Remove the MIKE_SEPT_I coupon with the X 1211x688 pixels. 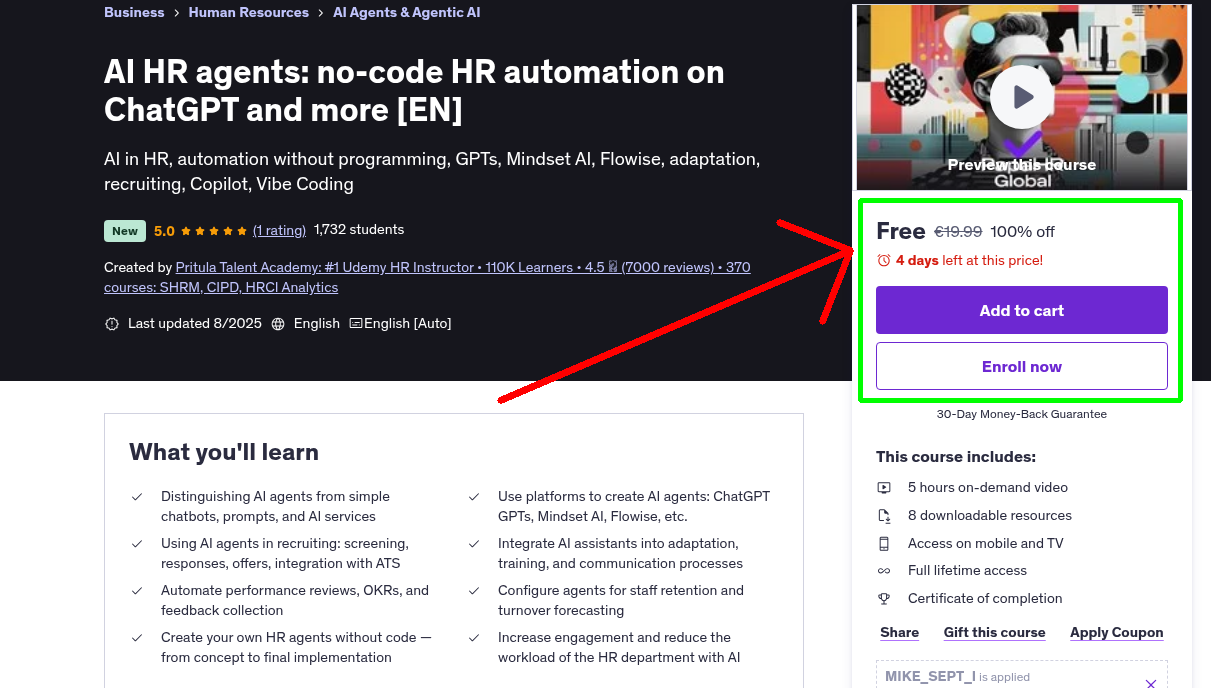click(1151, 684)
